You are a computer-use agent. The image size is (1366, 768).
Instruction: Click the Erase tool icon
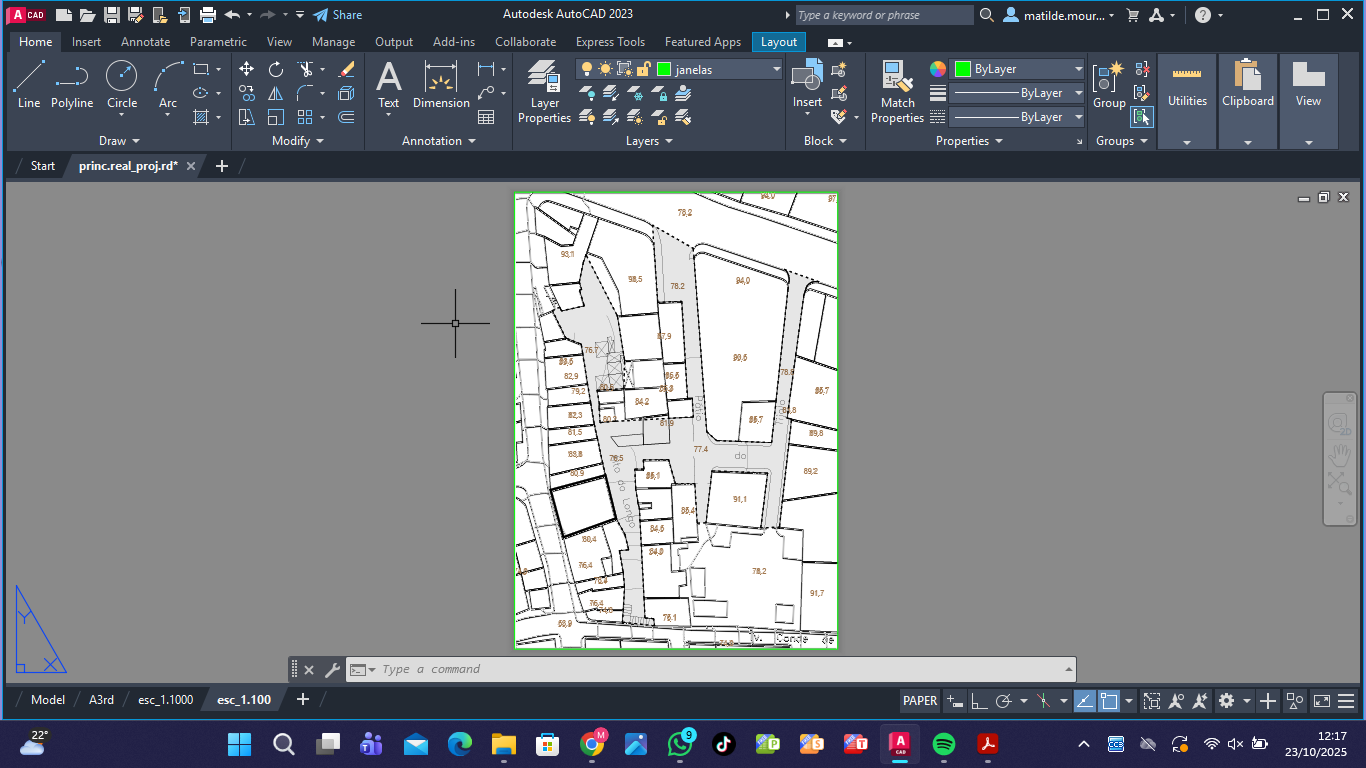(x=346, y=69)
